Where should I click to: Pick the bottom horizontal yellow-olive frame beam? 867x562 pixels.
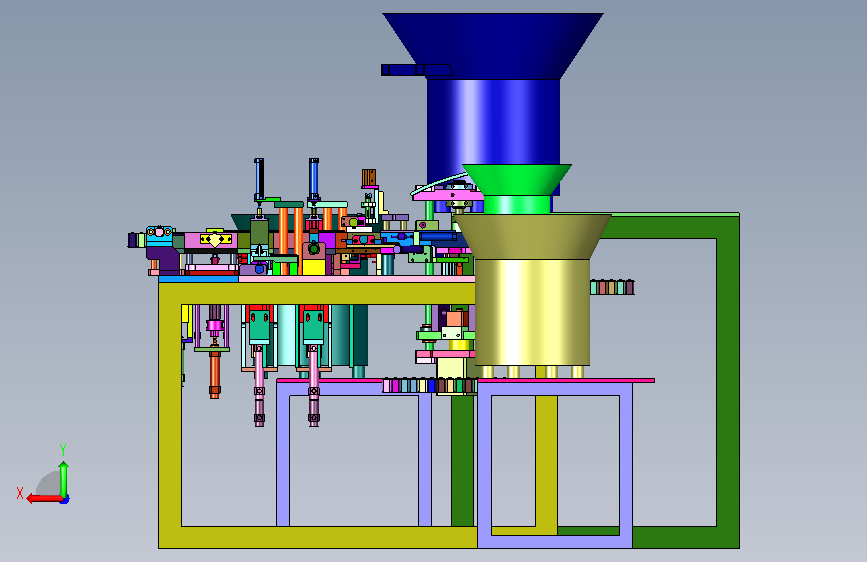pyautogui.click(x=318, y=537)
